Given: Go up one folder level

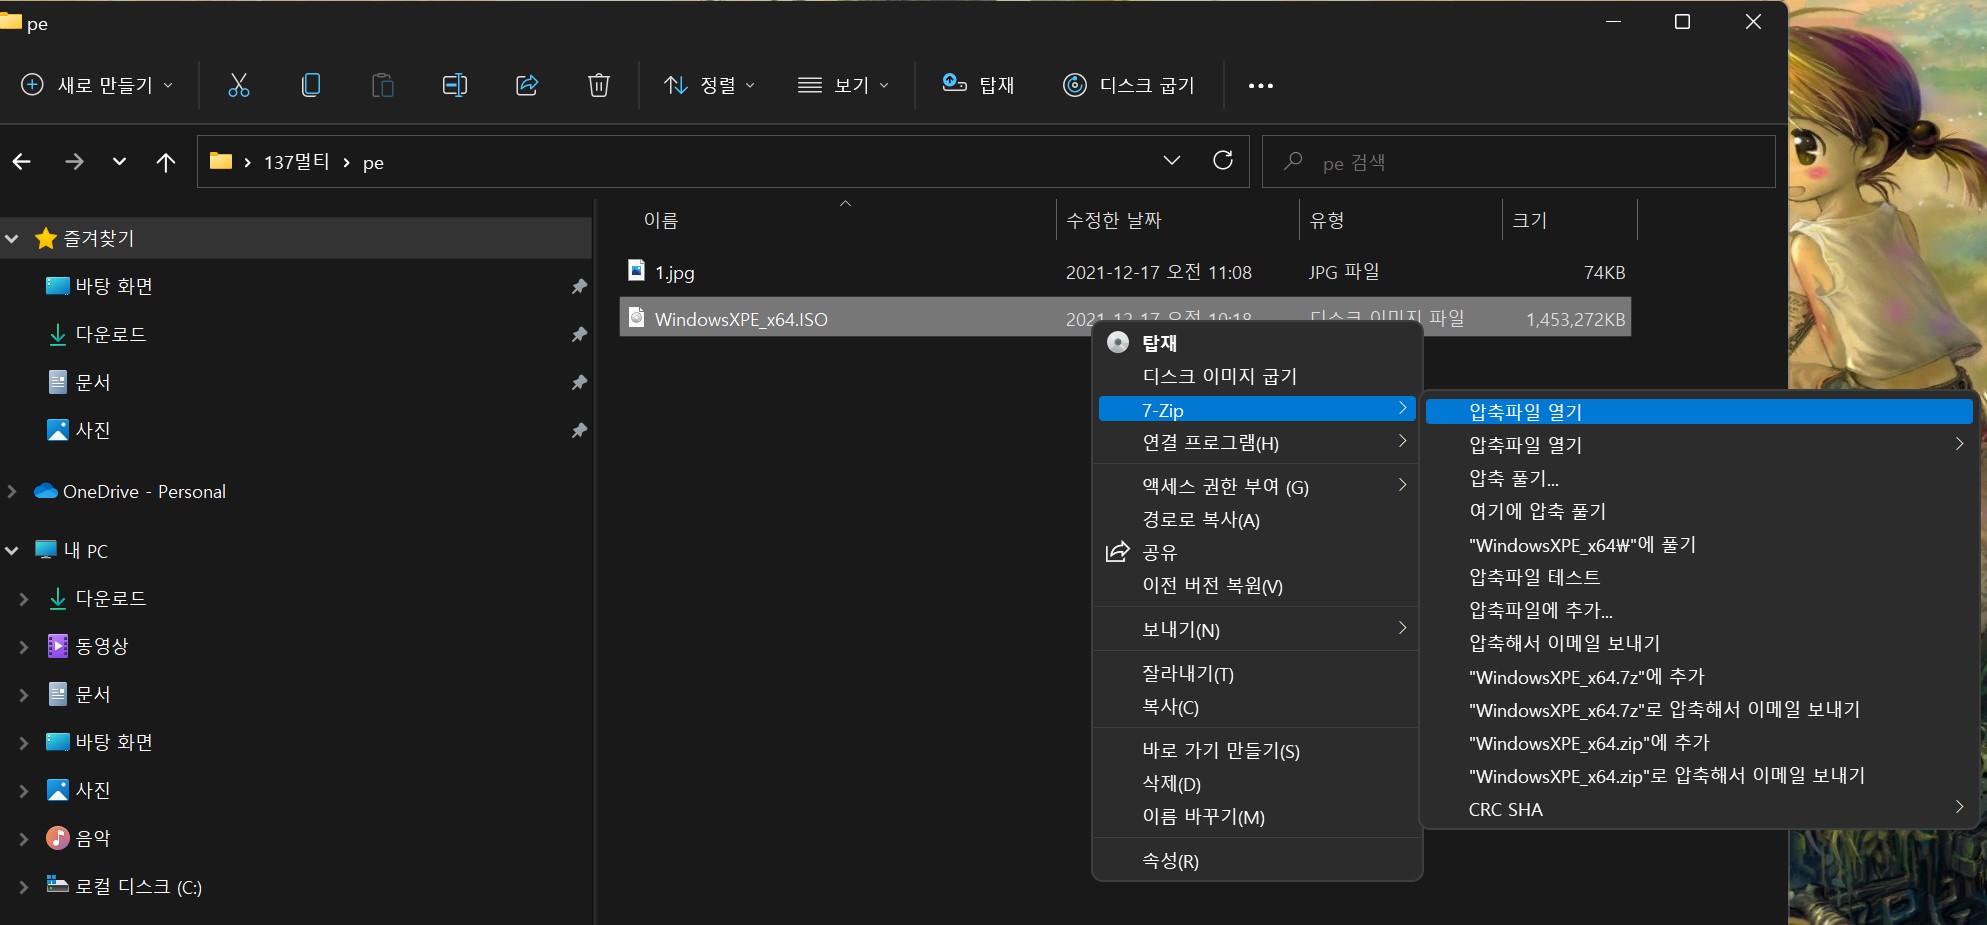Looking at the screenshot, I should coord(166,161).
